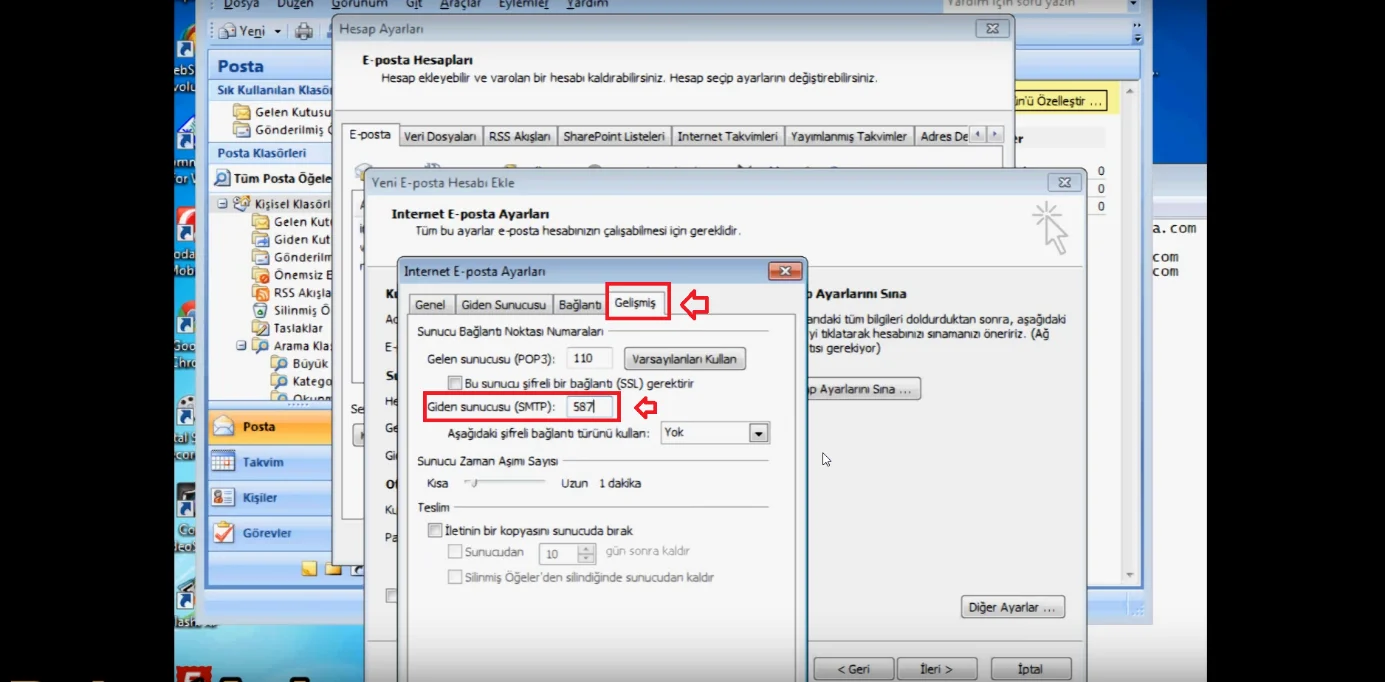Click the Varsayılanları Kullan button
Screen dimensions: 1385x682
click(684, 358)
